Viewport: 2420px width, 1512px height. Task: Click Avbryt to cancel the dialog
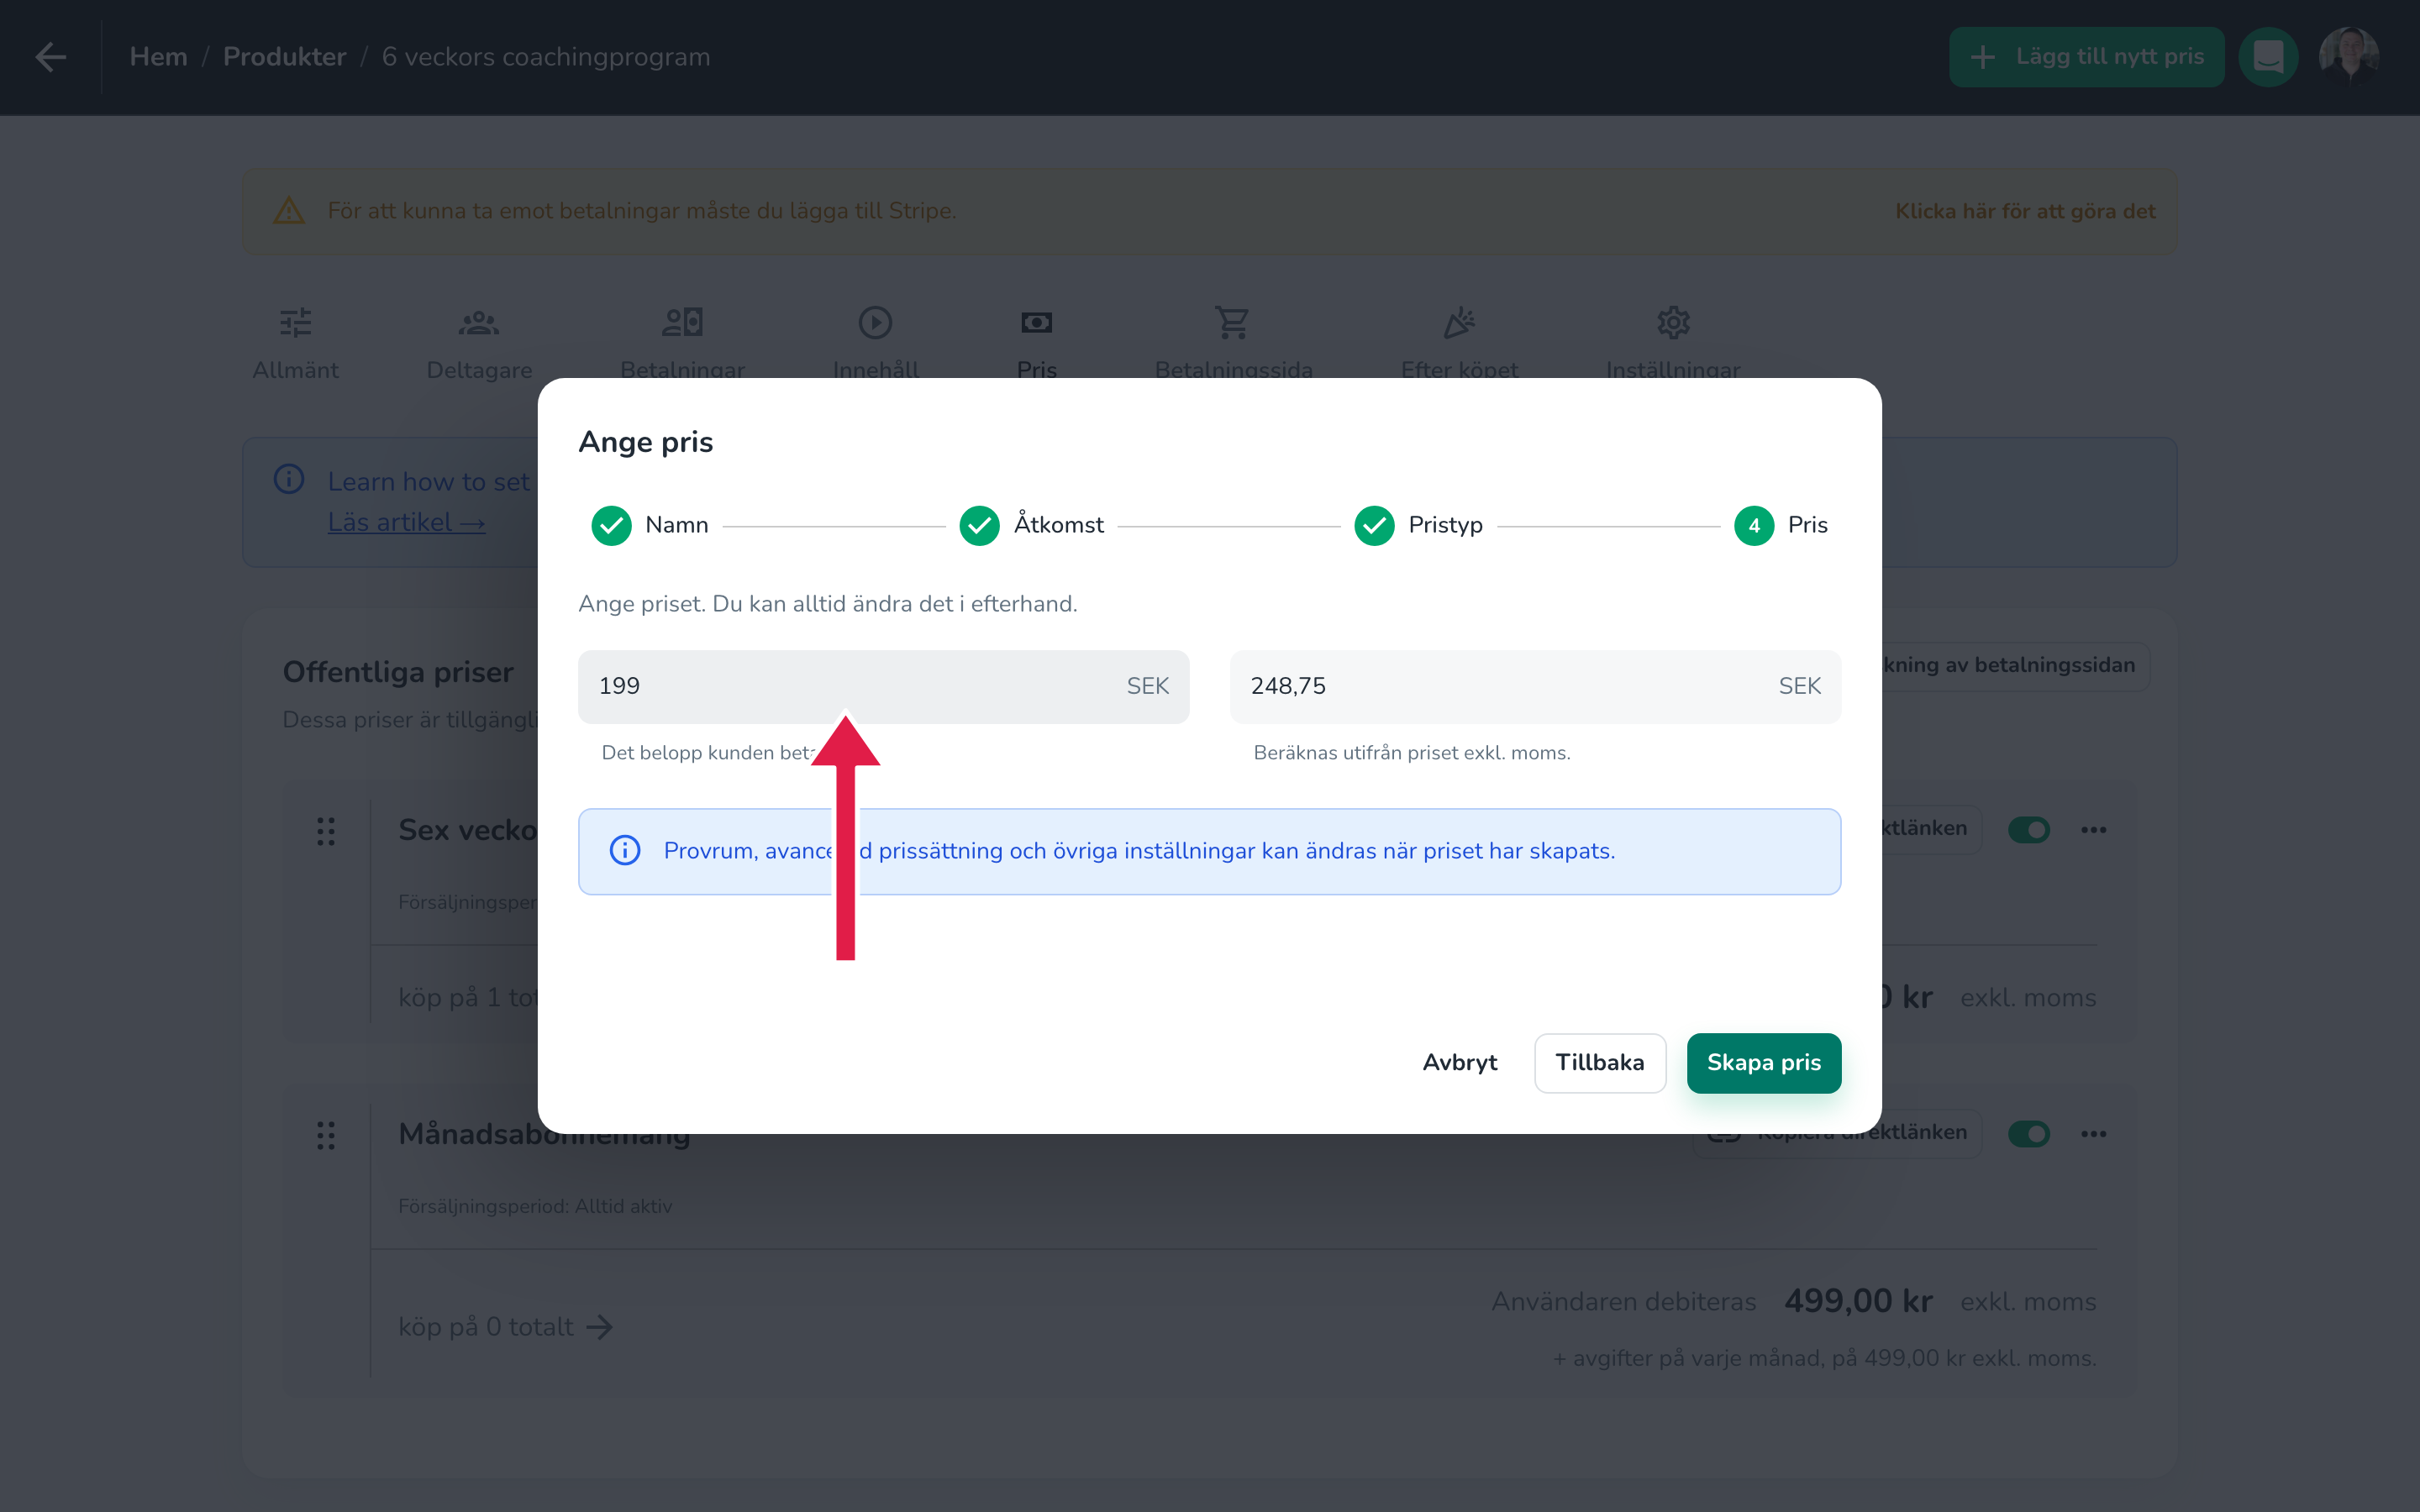(1460, 1063)
